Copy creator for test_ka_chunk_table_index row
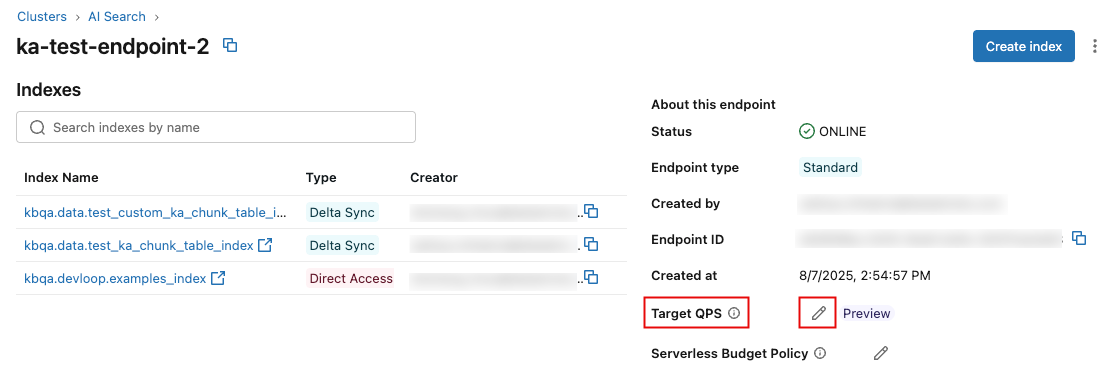Viewport: 1108px width, 380px height. coord(591,245)
